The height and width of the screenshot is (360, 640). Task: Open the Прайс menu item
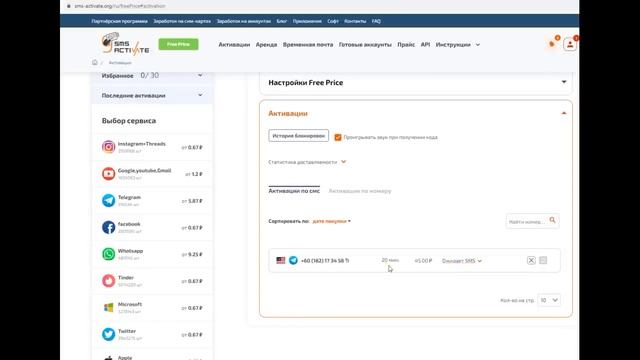pos(406,44)
